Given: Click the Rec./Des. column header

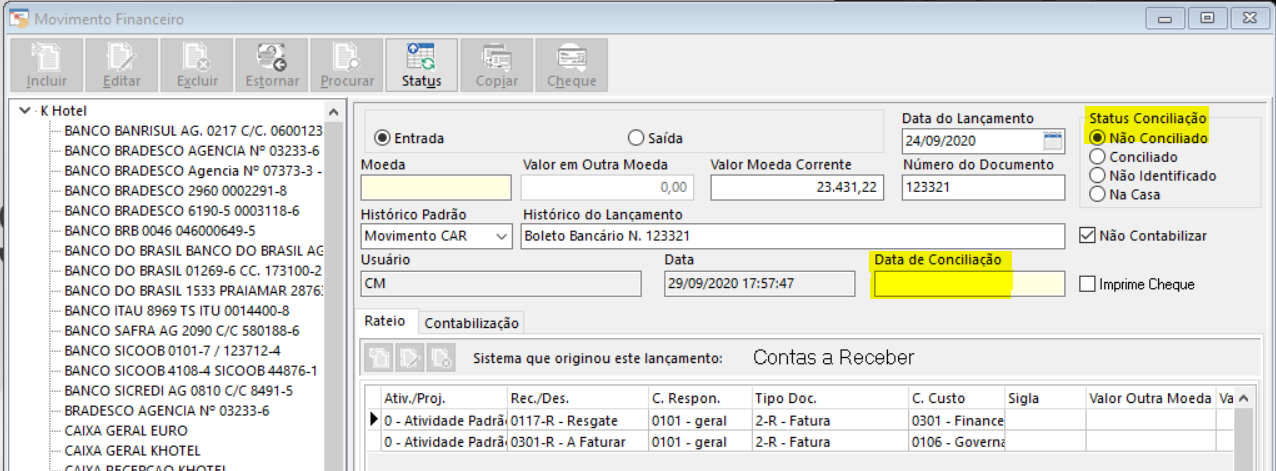Looking at the screenshot, I should [577, 398].
